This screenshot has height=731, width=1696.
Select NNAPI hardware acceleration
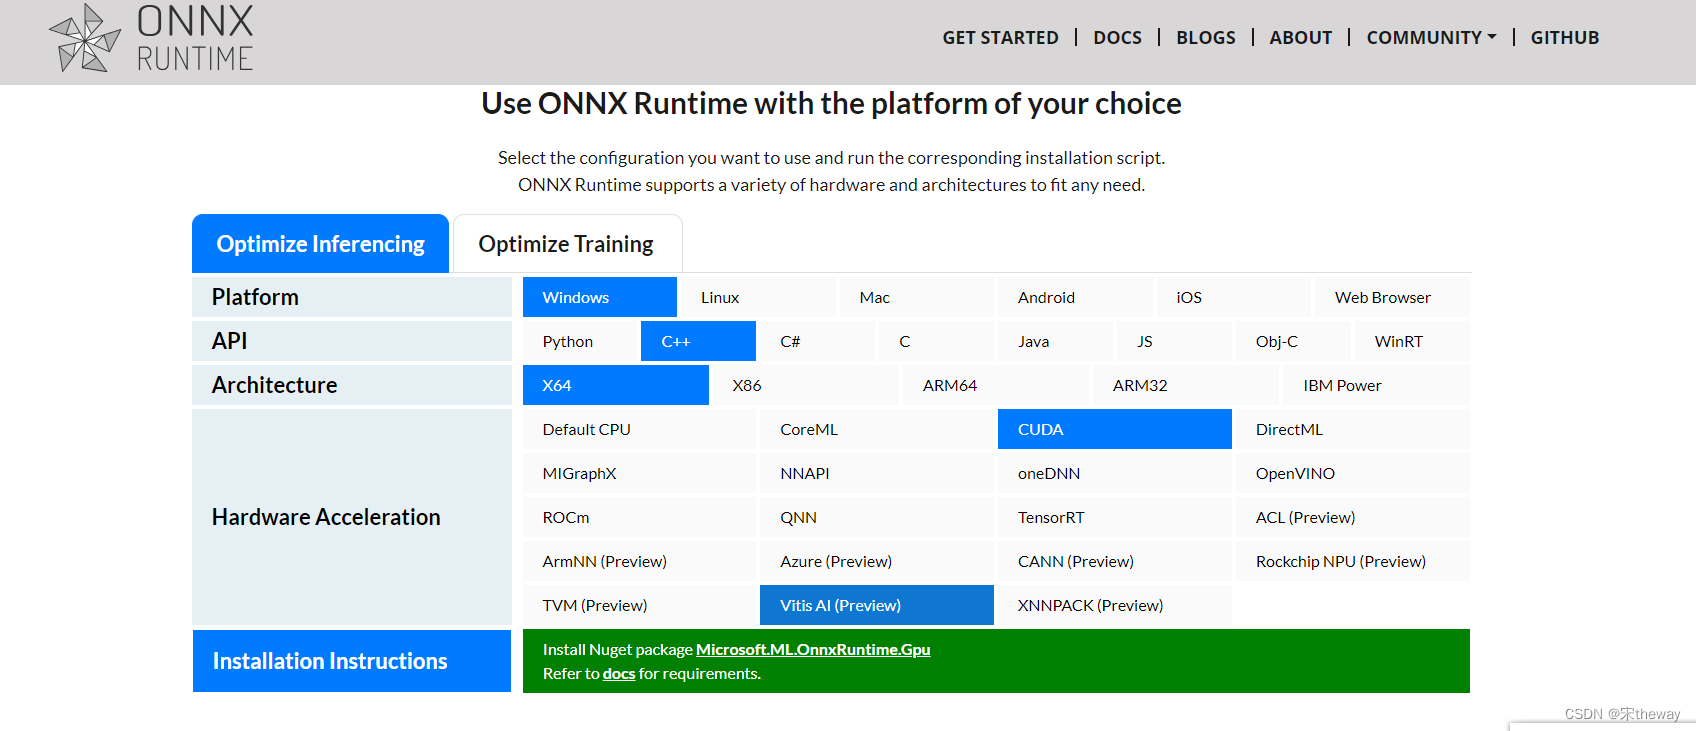pos(877,473)
